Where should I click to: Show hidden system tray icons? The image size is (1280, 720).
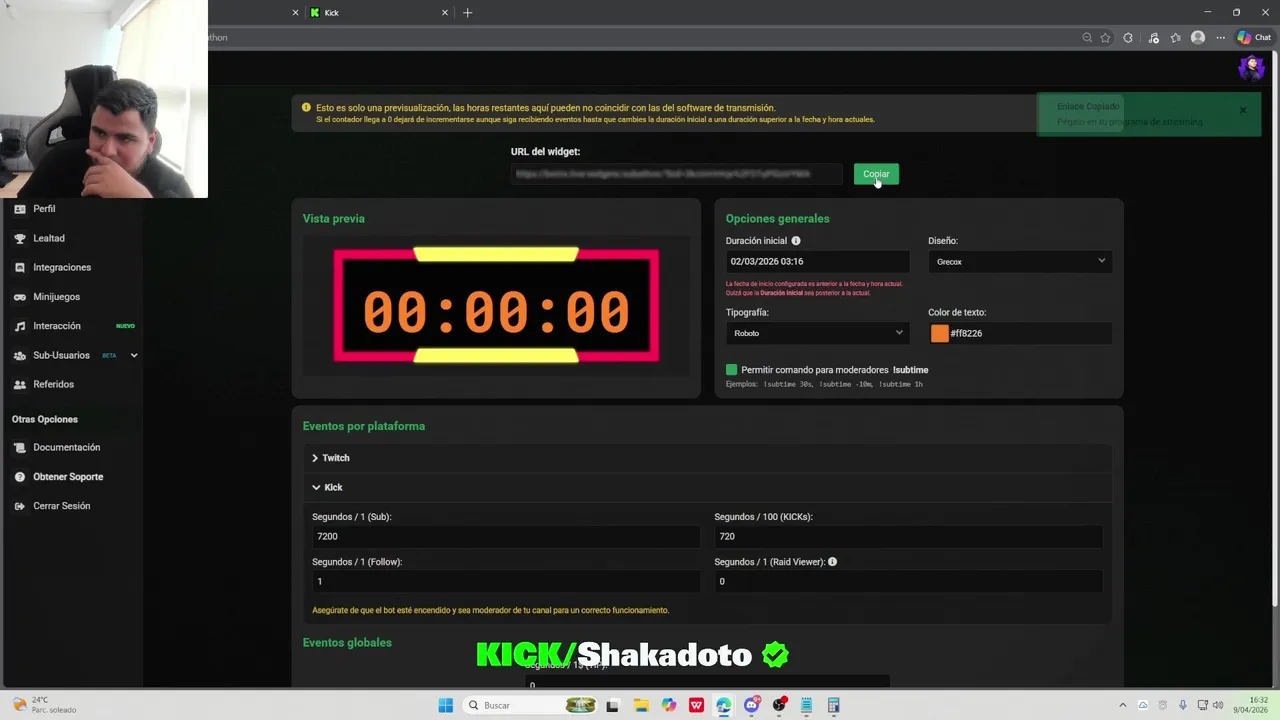1122,705
